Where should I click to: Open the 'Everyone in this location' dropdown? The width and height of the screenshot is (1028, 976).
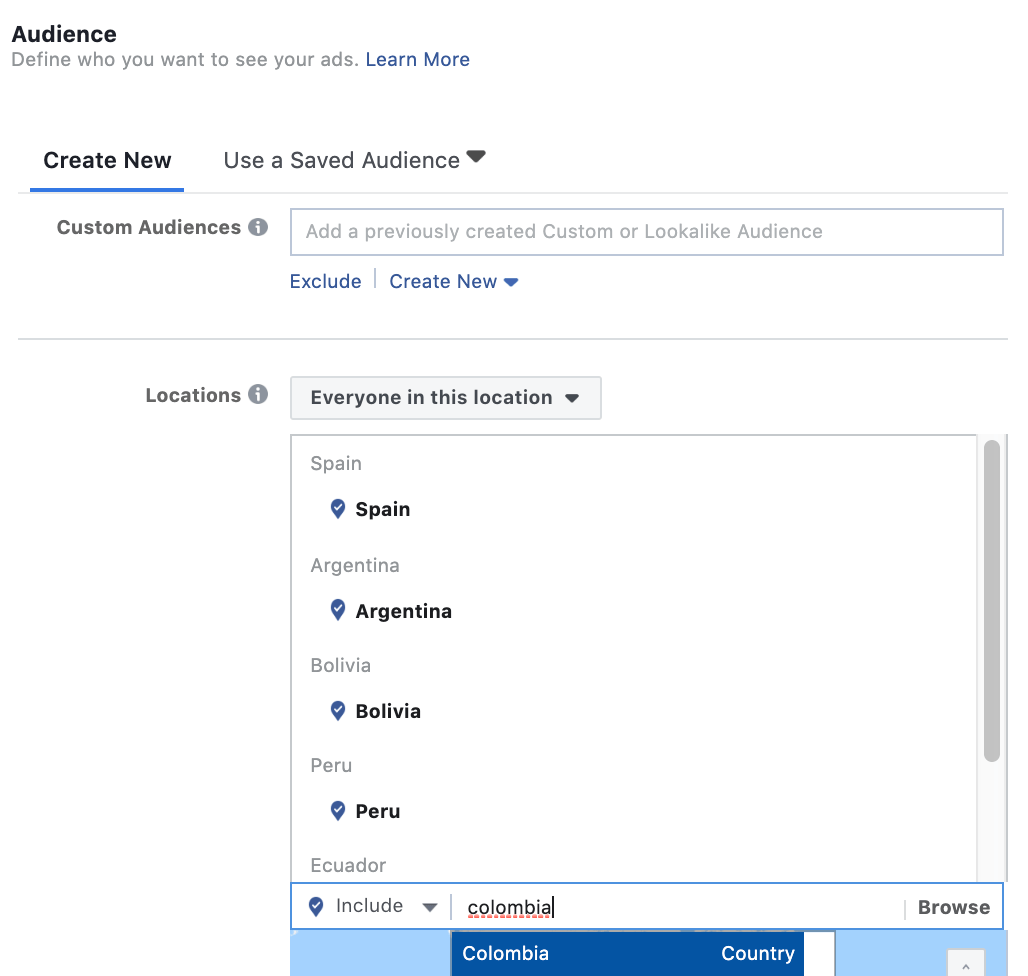point(445,397)
